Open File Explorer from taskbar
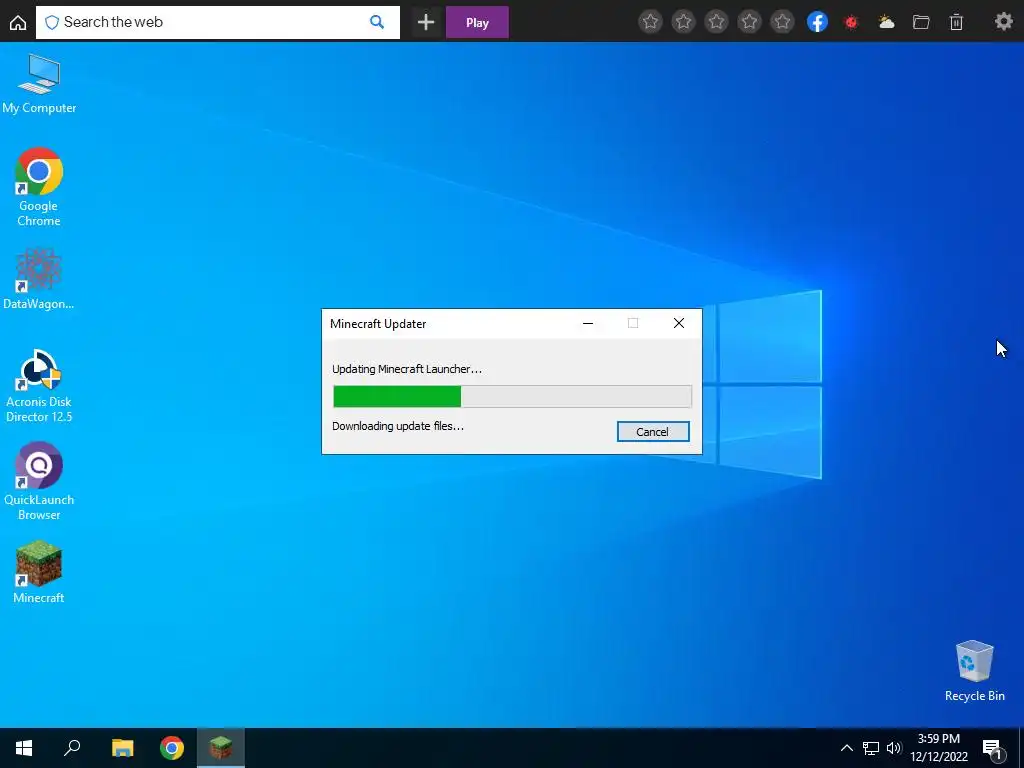The image size is (1024, 768). pos(122,748)
